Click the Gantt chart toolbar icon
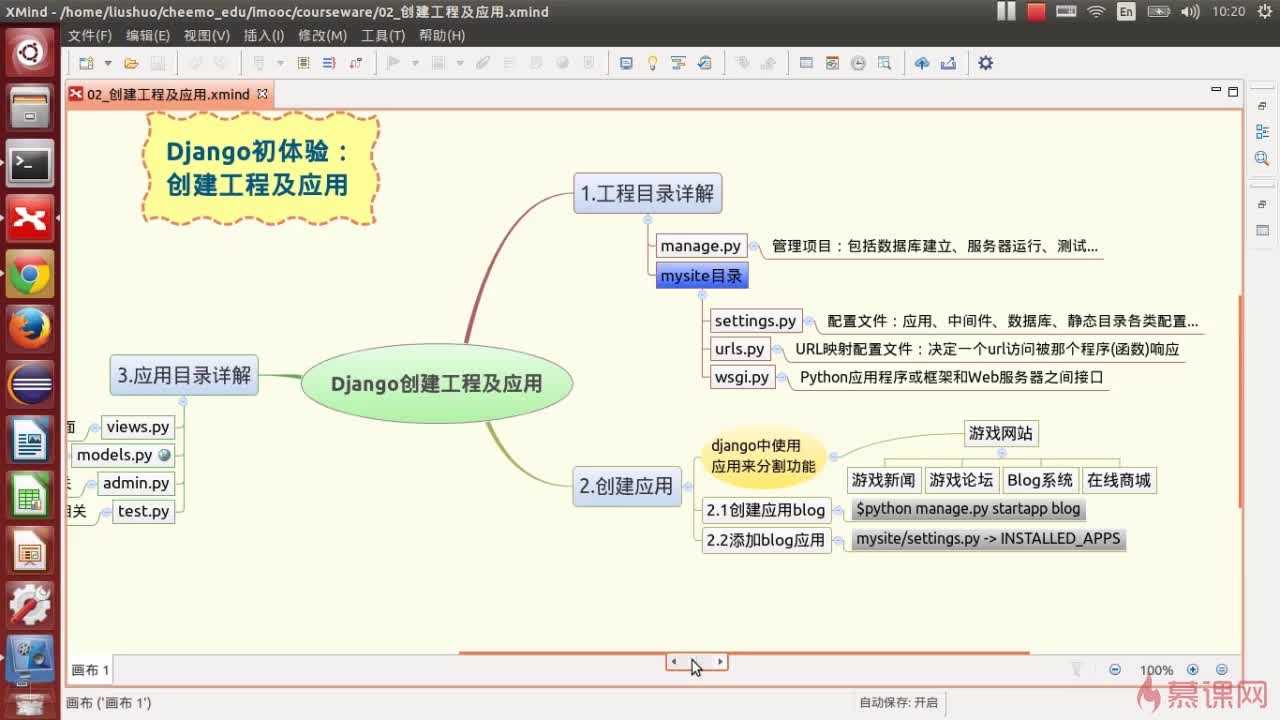Screen dimensions: 1280x720 (x=679, y=63)
